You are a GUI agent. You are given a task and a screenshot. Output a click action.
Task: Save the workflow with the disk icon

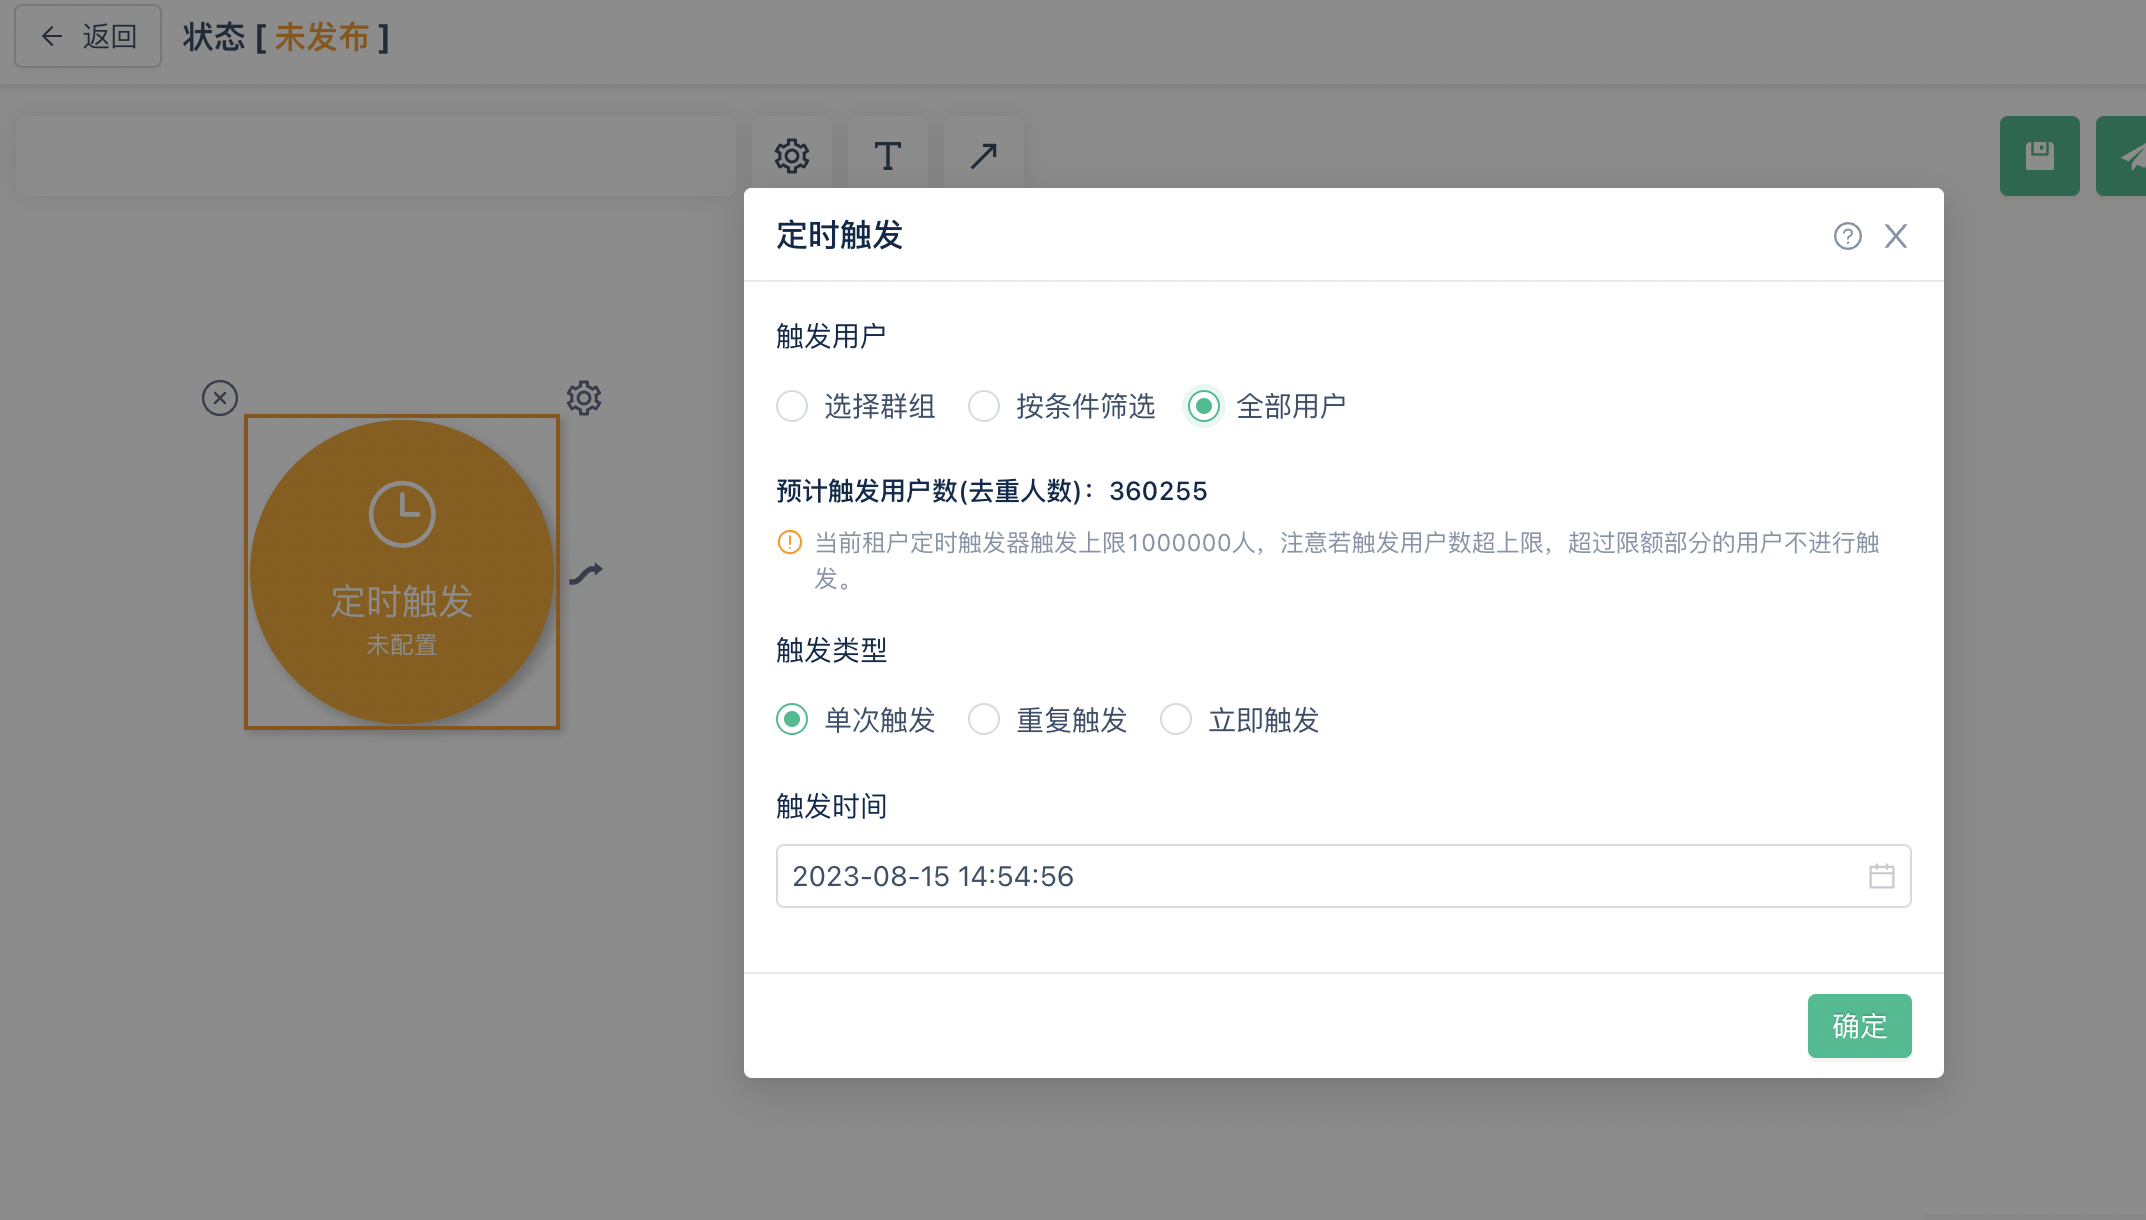pyautogui.click(x=2040, y=156)
